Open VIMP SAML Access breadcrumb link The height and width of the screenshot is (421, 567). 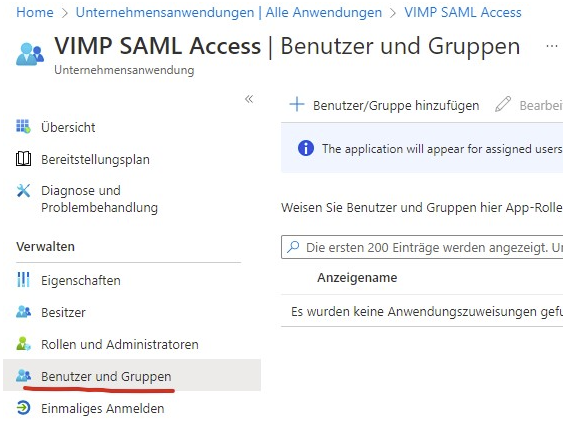pos(462,12)
